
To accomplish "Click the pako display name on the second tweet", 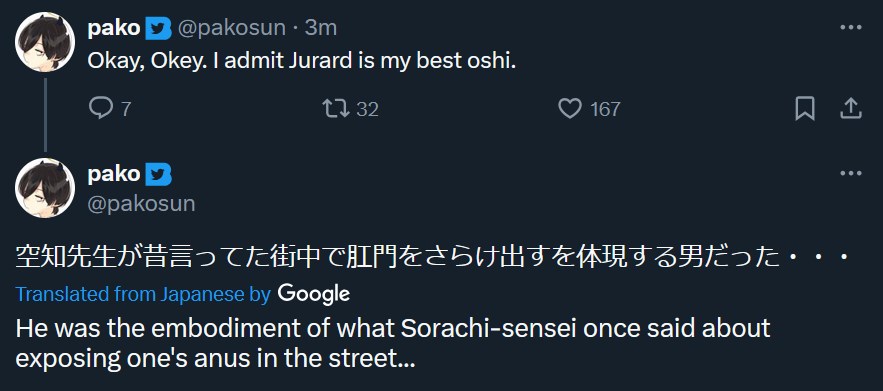I will (114, 174).
